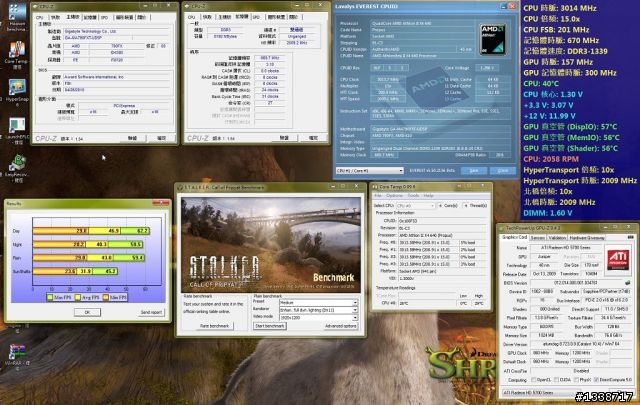Image resolution: width=640 pixels, height=405 pixels.
Task: Open the Hardware Giveaway tab in GPU-Z
Action: (x=587, y=238)
